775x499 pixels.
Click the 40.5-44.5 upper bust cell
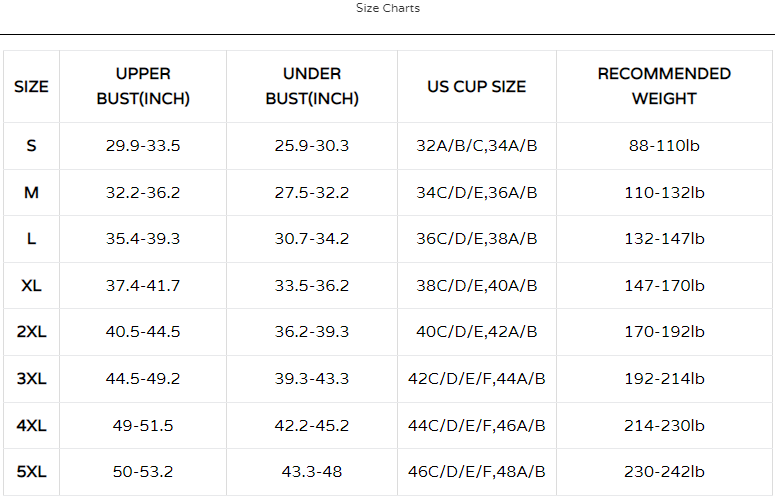143,332
